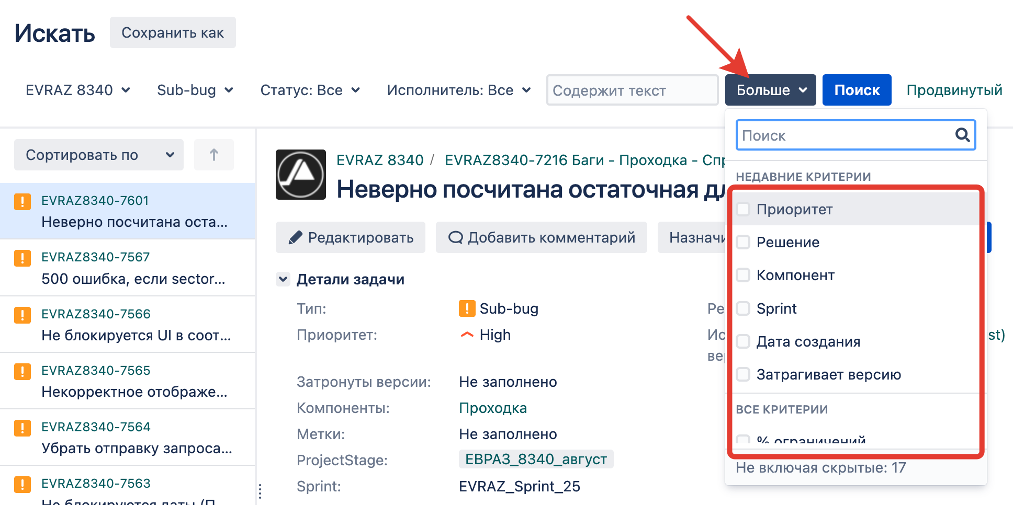Click the Не включая скрытые: 17 text
Image resolution: width=1014 pixels, height=506 pixels.
[821, 467]
